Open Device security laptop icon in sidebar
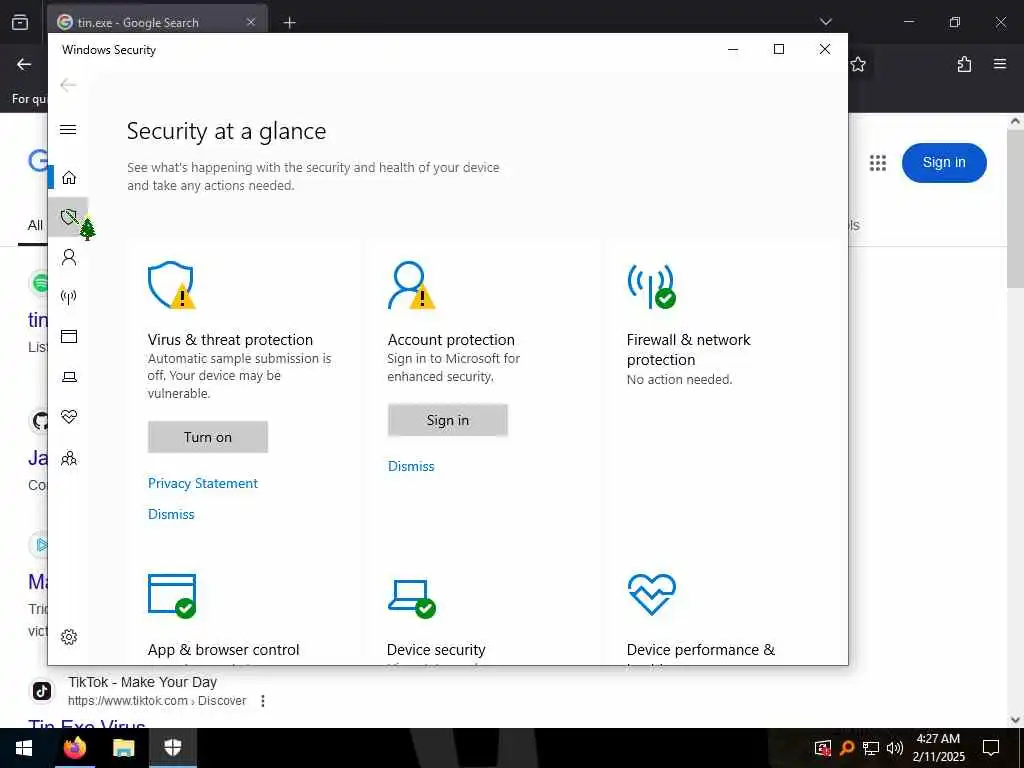This screenshot has width=1024, height=768. [x=69, y=377]
